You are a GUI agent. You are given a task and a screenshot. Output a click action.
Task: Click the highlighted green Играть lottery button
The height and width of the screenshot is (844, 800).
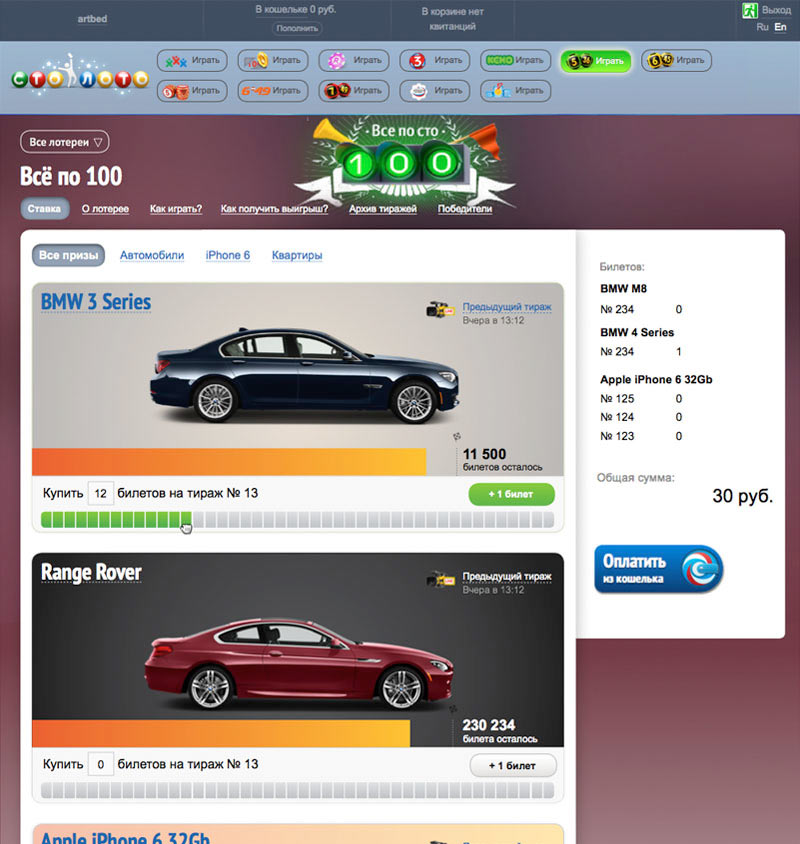[x=596, y=61]
